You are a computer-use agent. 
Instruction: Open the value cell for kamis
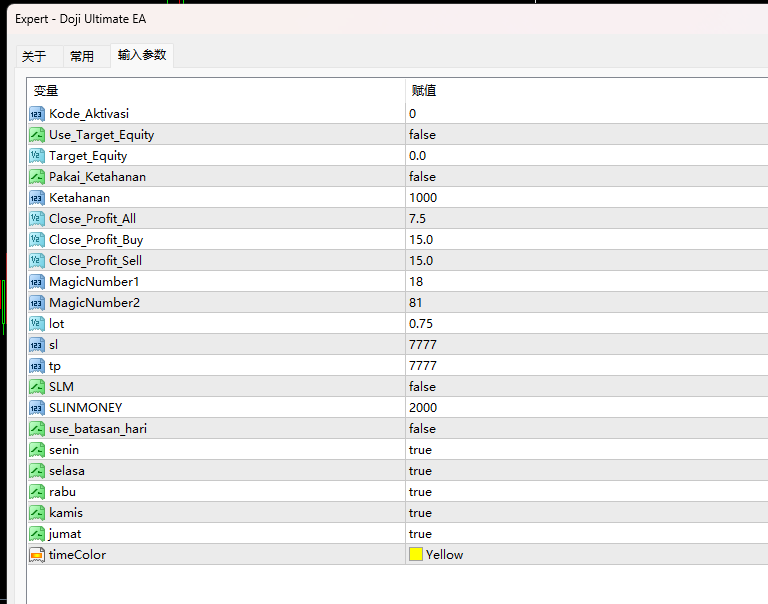pos(587,513)
